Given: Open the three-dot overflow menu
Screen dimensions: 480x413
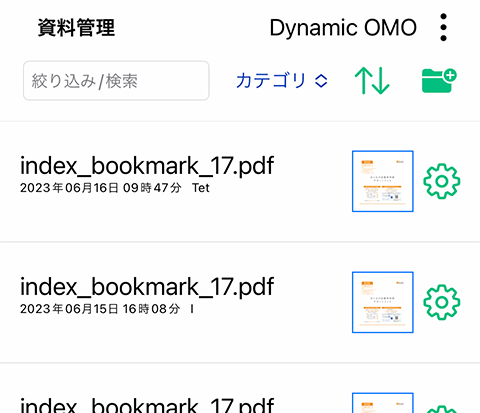Looking at the screenshot, I should click(x=443, y=27).
